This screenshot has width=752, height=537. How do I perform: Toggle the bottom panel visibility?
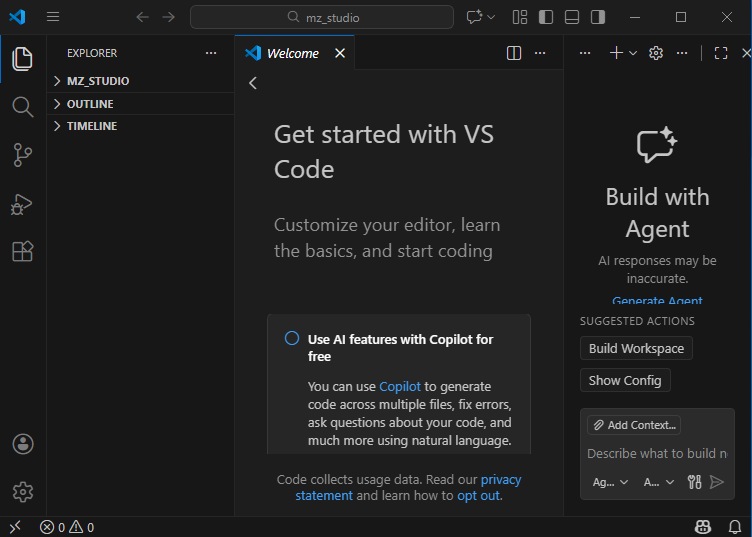tap(572, 17)
